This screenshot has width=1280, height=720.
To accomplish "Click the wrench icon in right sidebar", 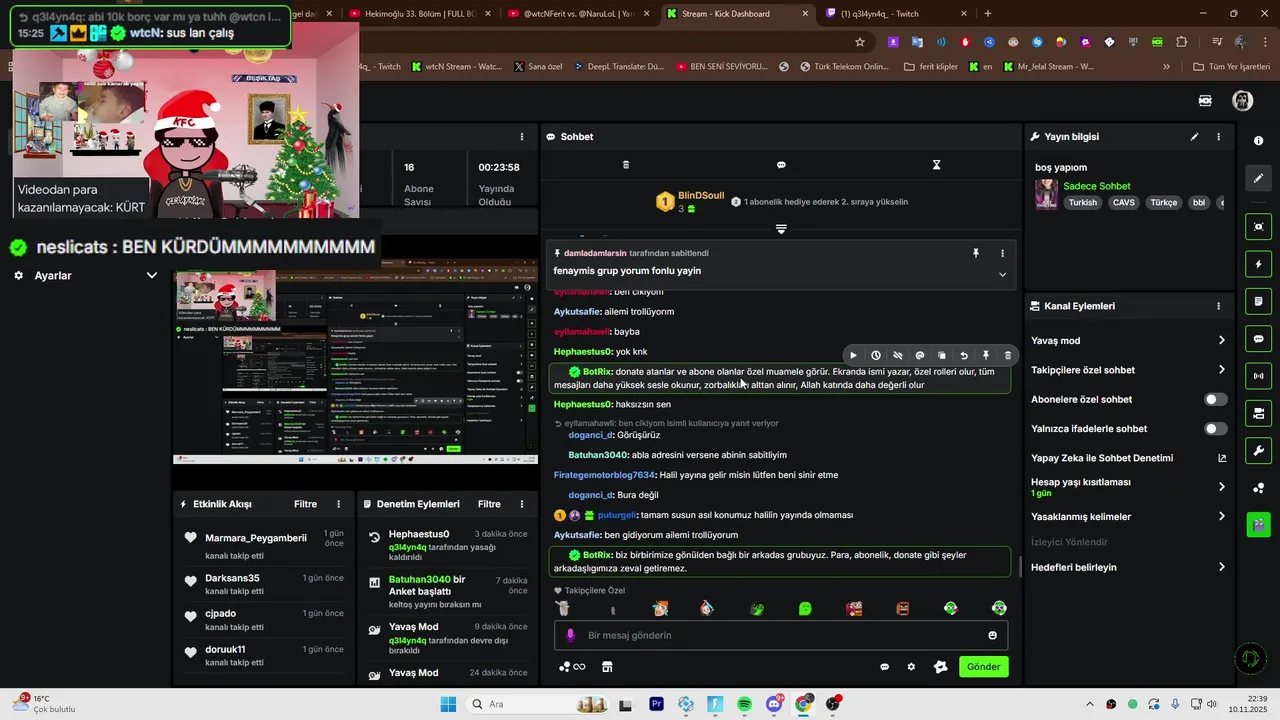I will (x=1258, y=450).
